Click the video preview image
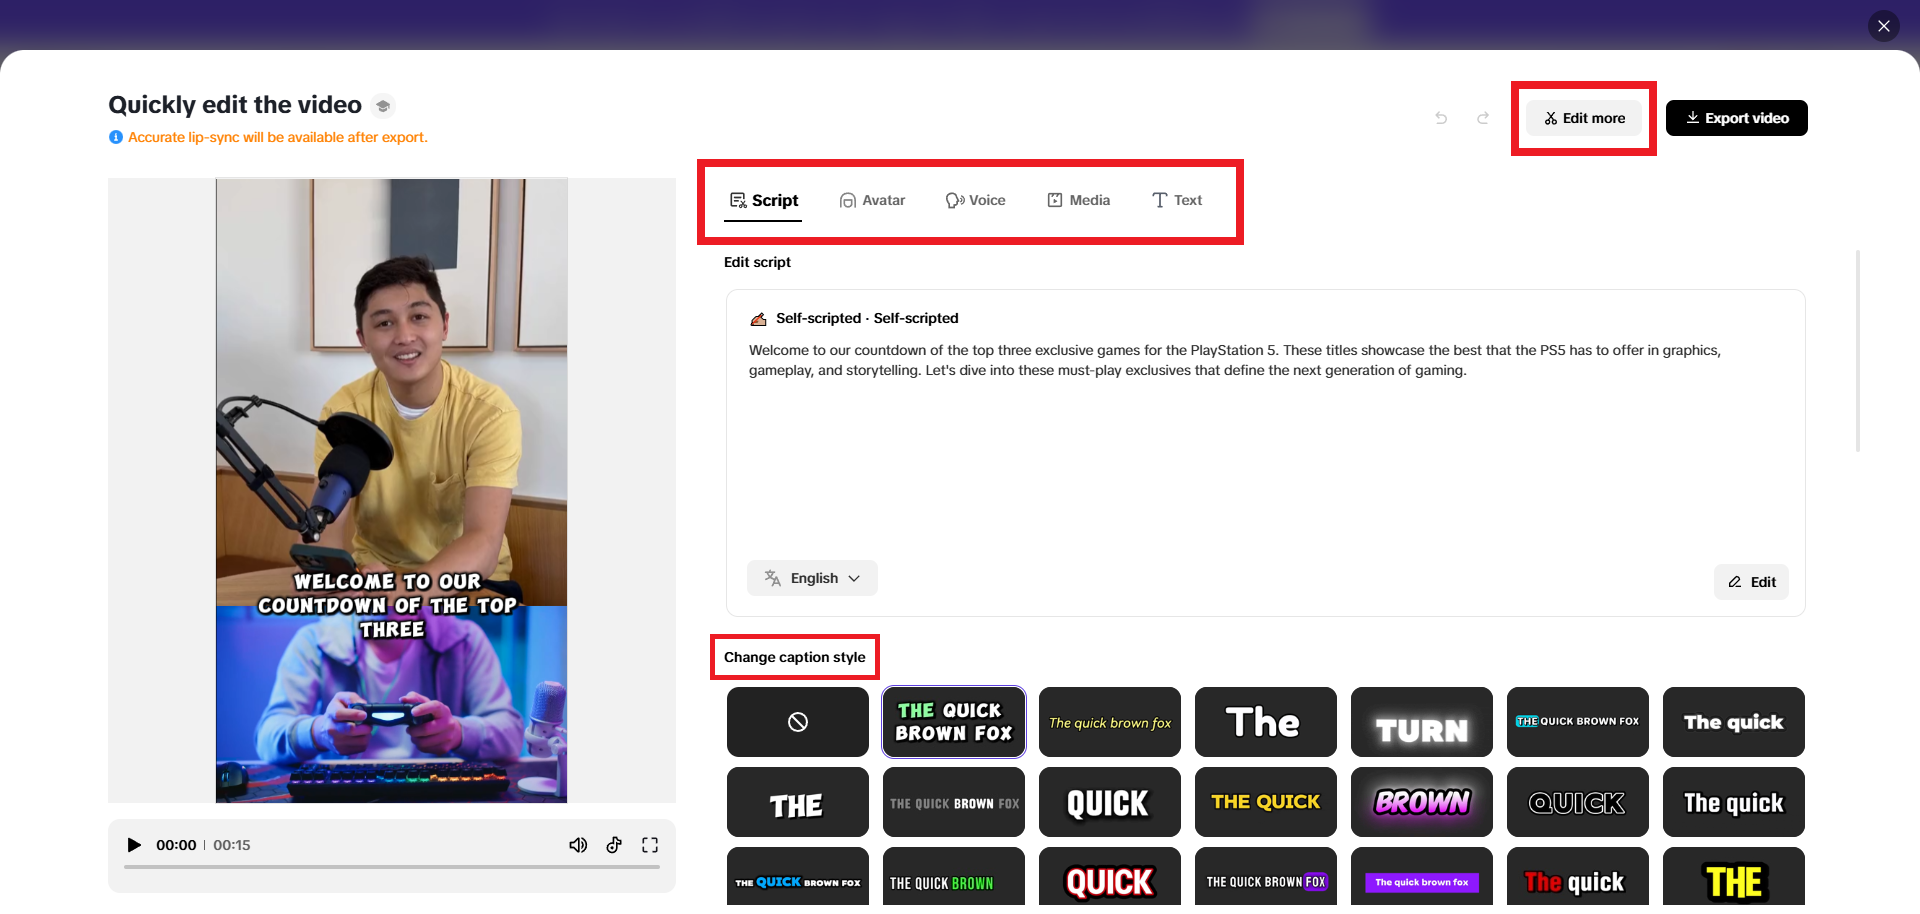 tap(391, 490)
